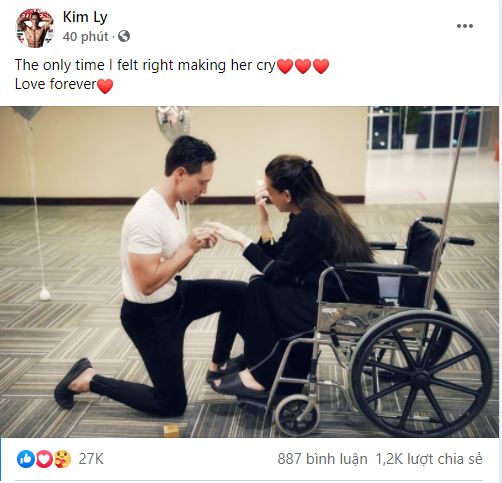View the '1,2K lượt chia sẻ' shares list
This screenshot has width=502, height=483.
pos(429,459)
